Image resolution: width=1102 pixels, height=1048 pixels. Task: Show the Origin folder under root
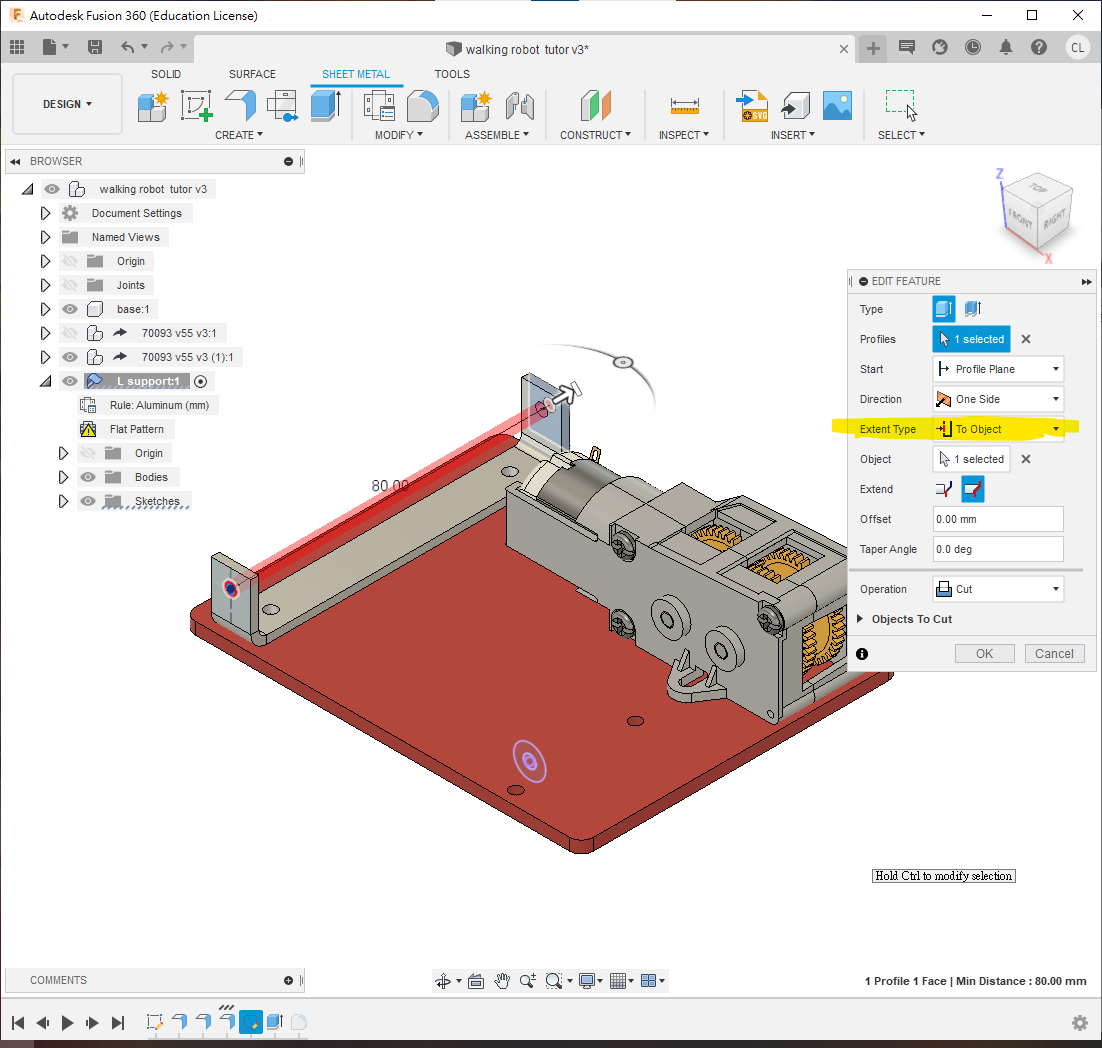coord(70,261)
